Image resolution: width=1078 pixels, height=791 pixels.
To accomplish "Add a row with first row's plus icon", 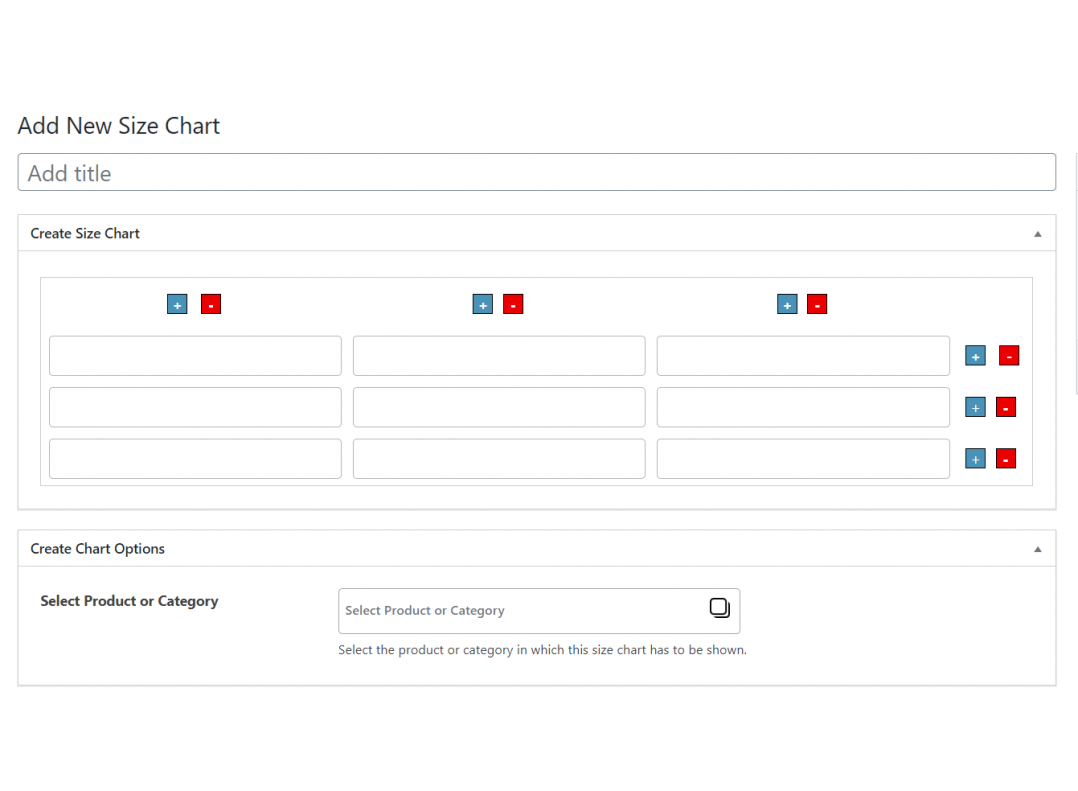I will click(x=975, y=356).
